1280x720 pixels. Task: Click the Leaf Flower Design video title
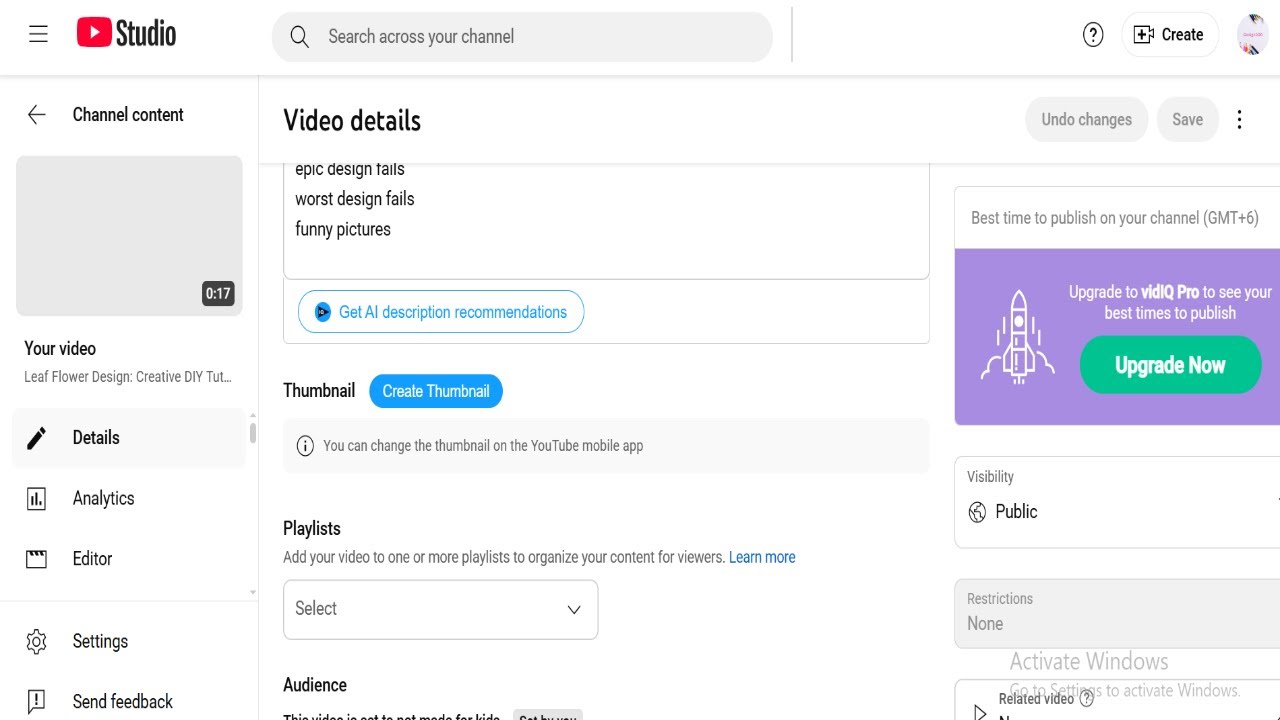(128, 377)
